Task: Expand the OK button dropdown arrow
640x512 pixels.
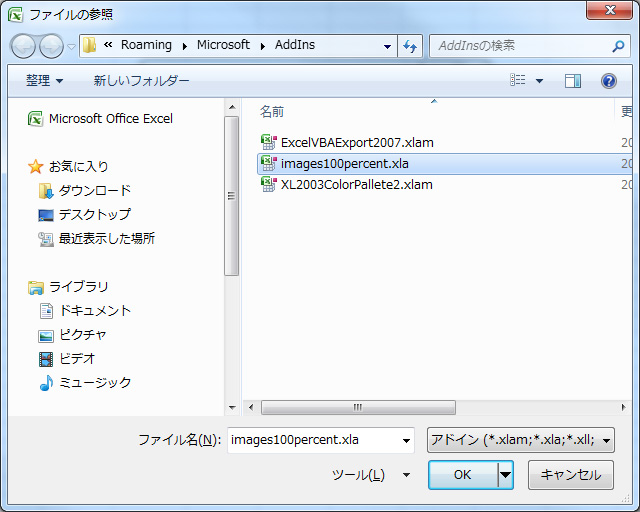Action: pos(505,475)
